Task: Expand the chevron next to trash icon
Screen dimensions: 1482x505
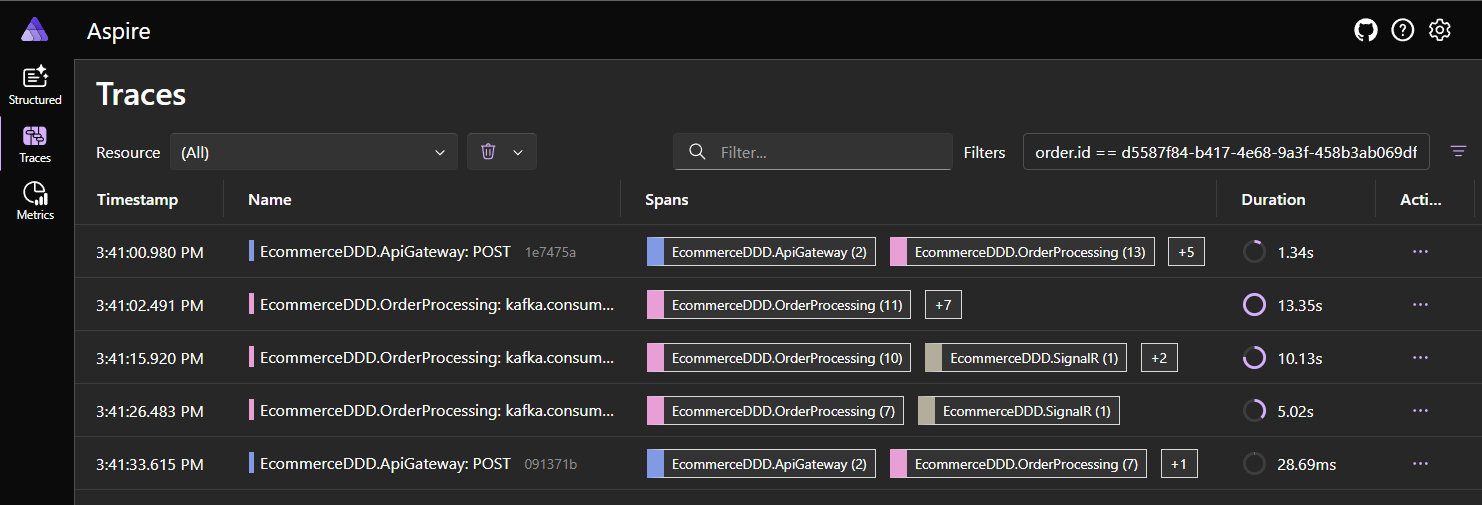Action: 518,152
